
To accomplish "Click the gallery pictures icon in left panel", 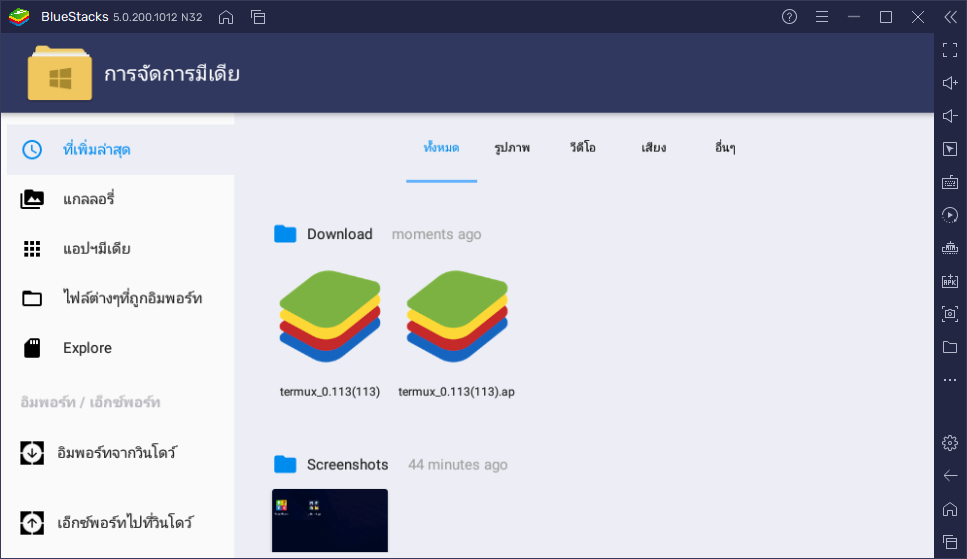I will coord(32,199).
